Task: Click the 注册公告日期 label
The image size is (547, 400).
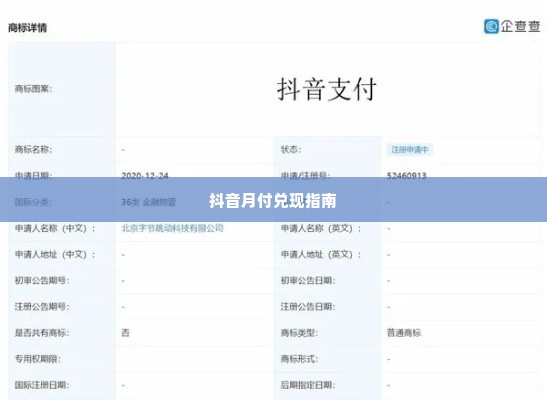Action: 308,307
